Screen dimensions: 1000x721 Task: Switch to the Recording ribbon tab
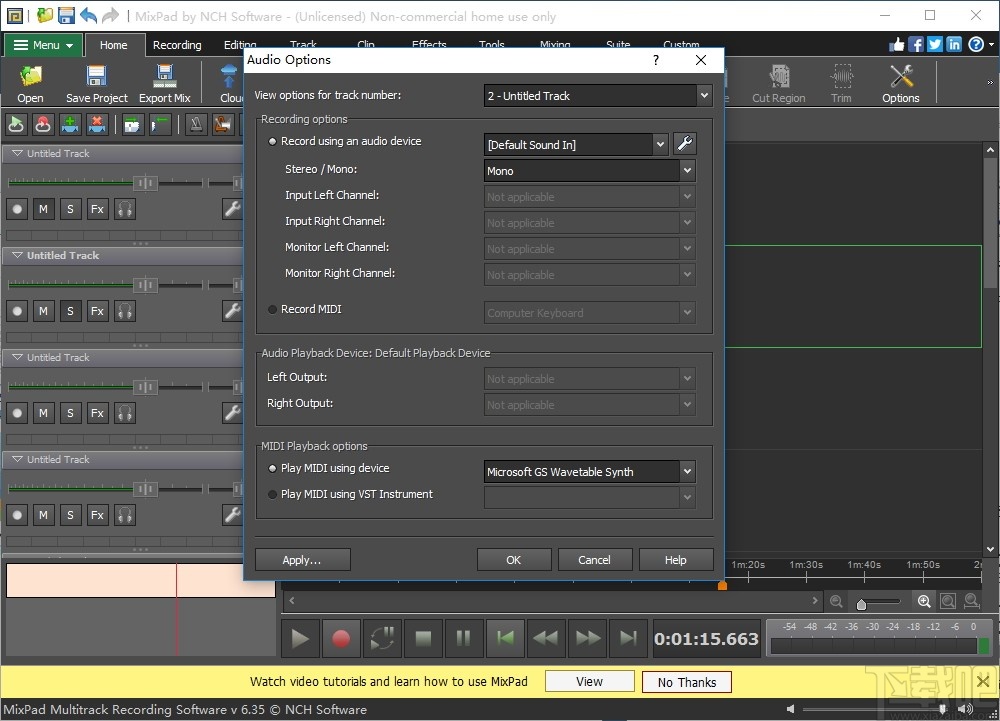coord(177,45)
